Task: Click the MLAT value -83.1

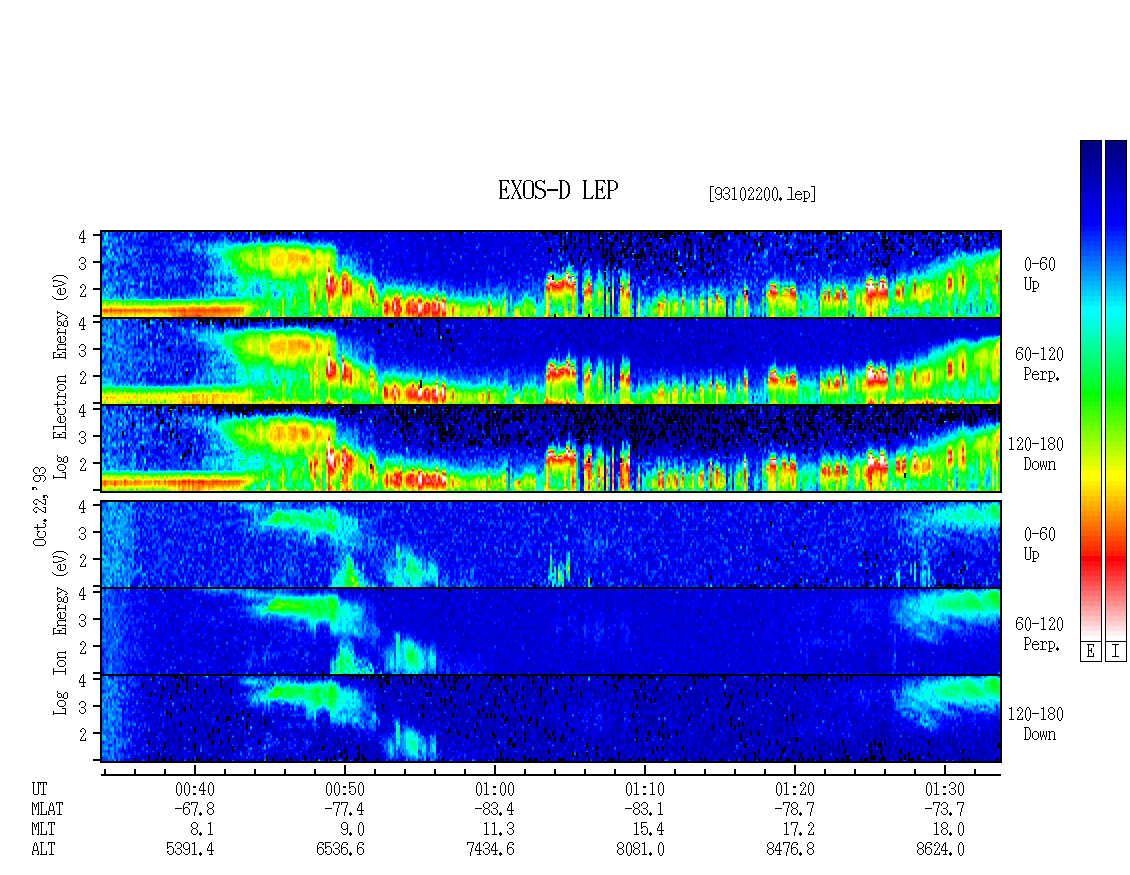Action: pyautogui.click(x=644, y=809)
